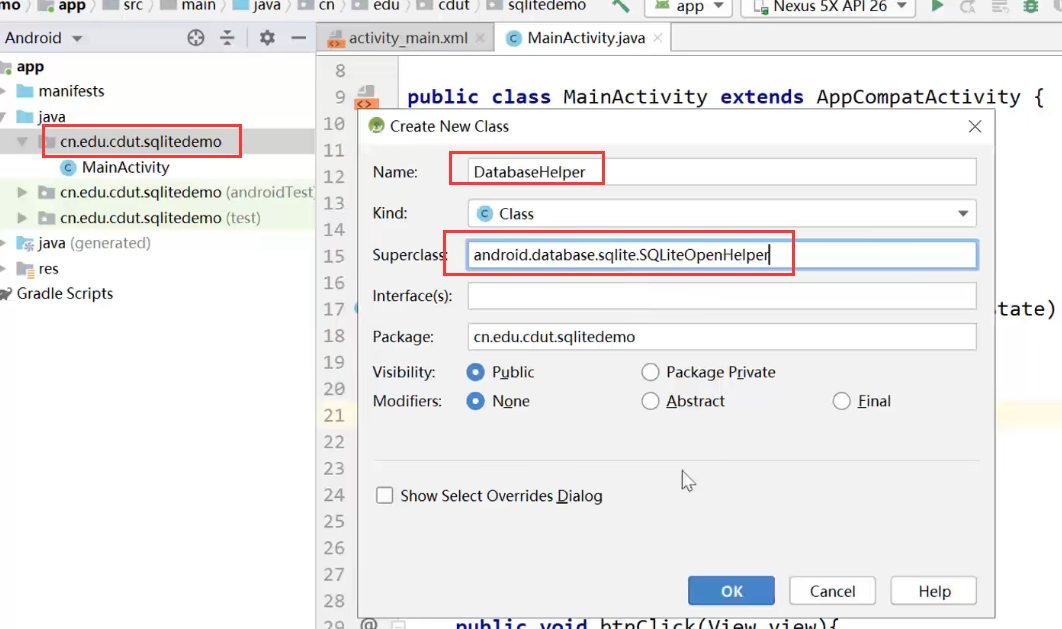Expand cn.edu.cdut.sqlitedemo (test) package
The image size is (1062, 629).
22,218
